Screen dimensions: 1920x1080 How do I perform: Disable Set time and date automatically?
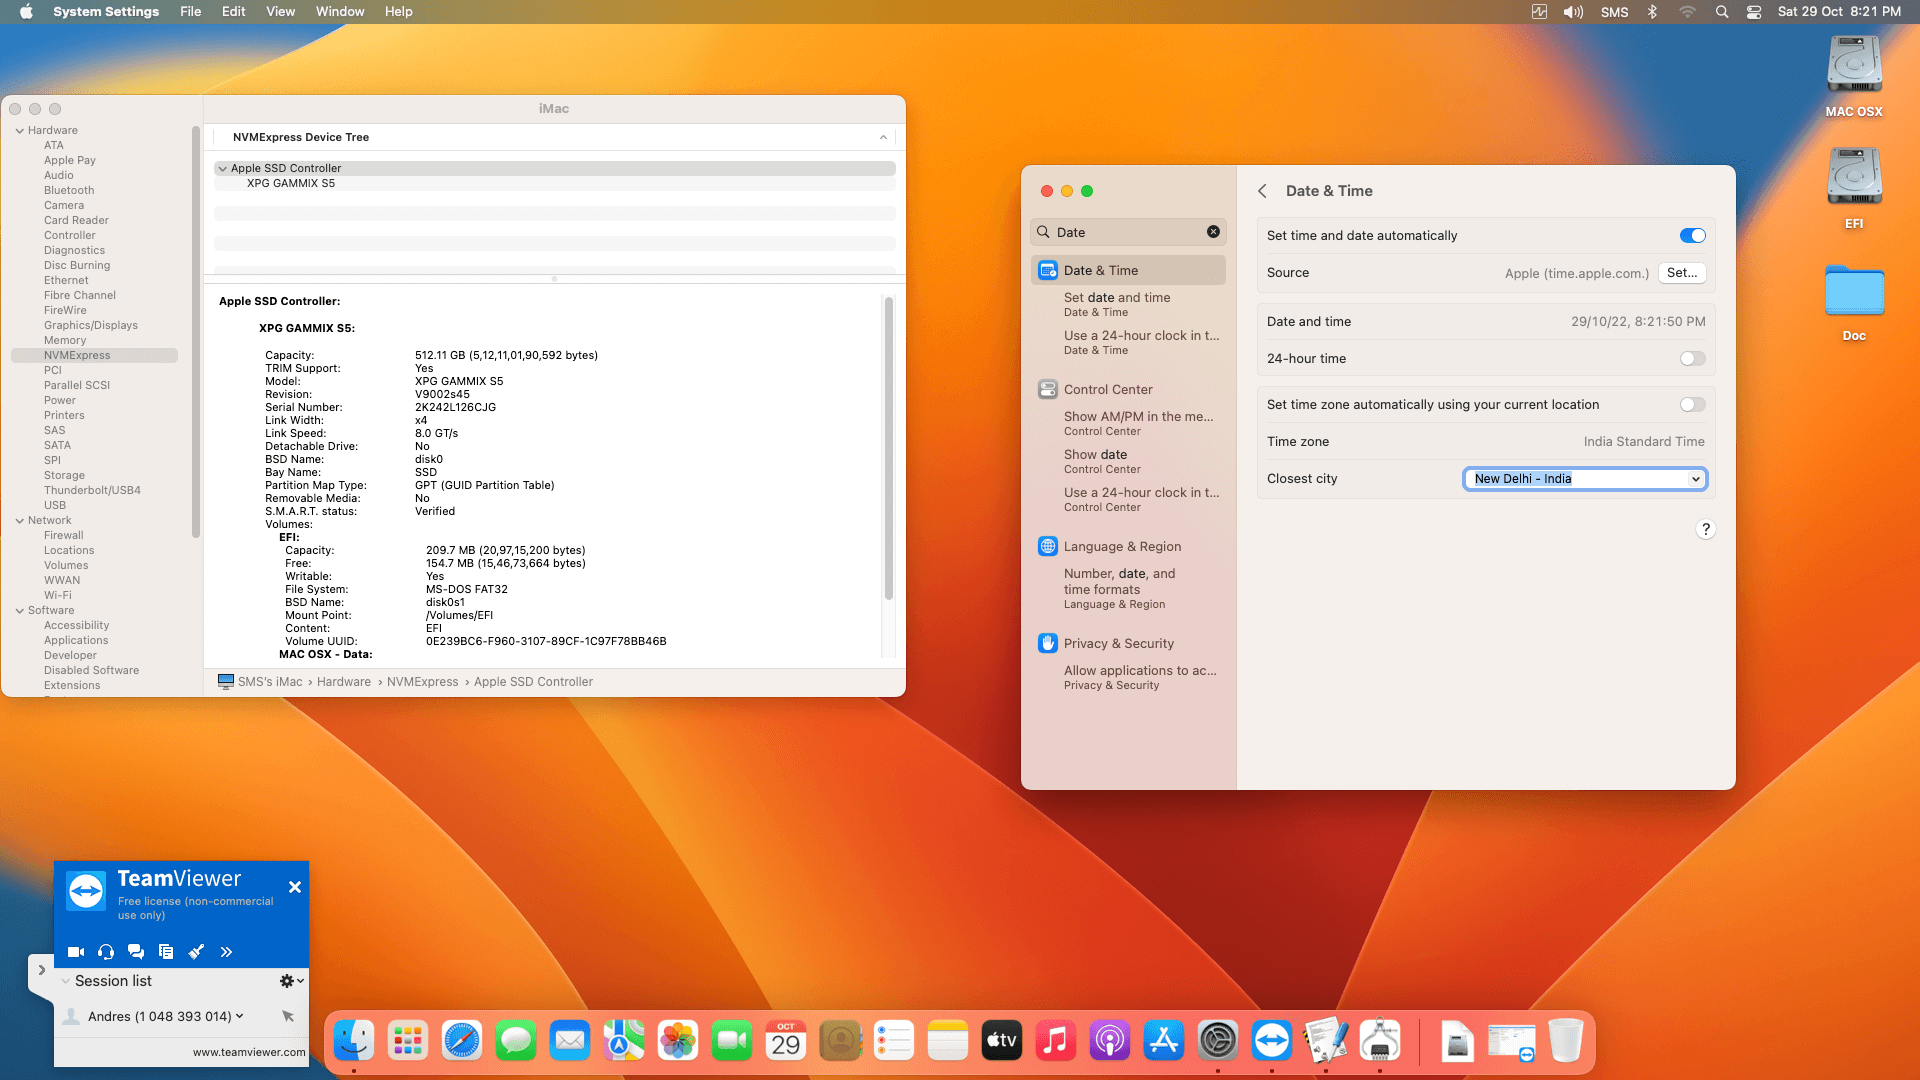coord(1691,235)
